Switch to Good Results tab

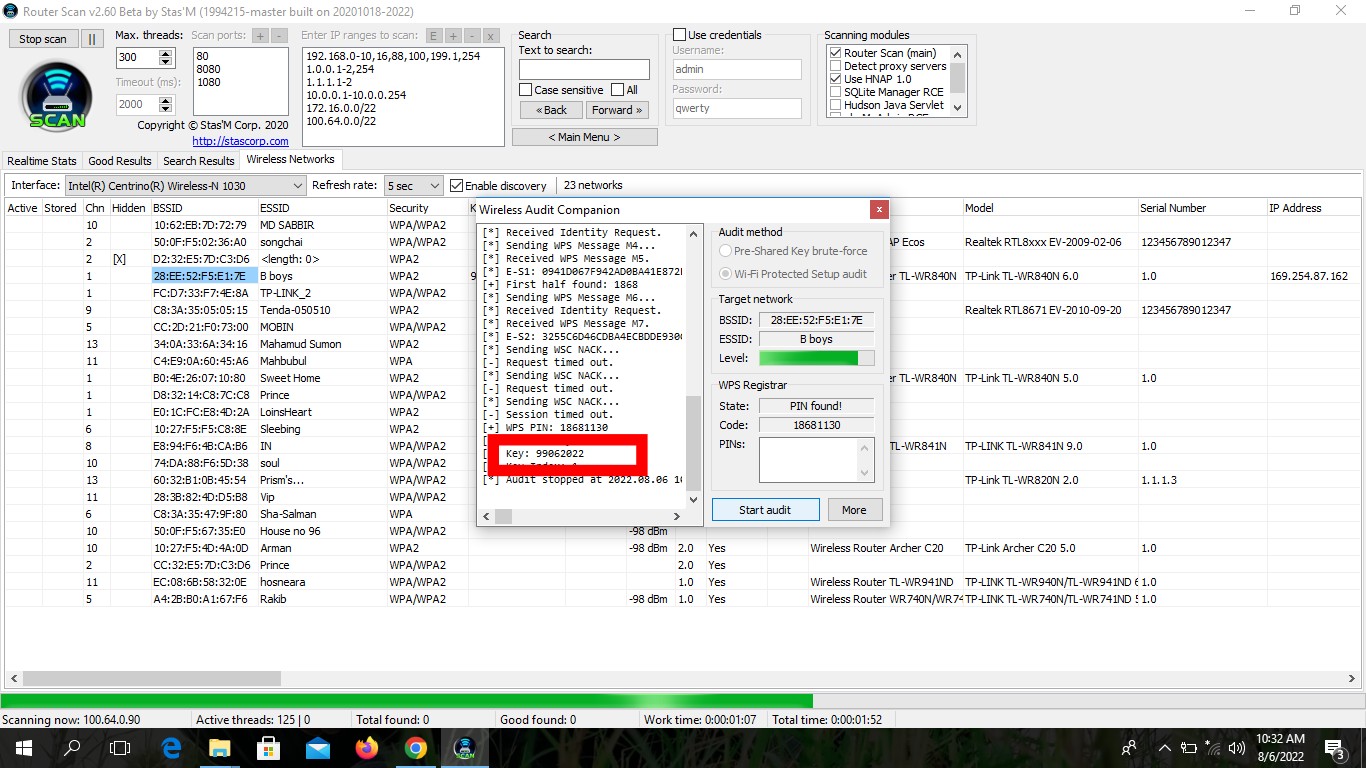coord(120,160)
